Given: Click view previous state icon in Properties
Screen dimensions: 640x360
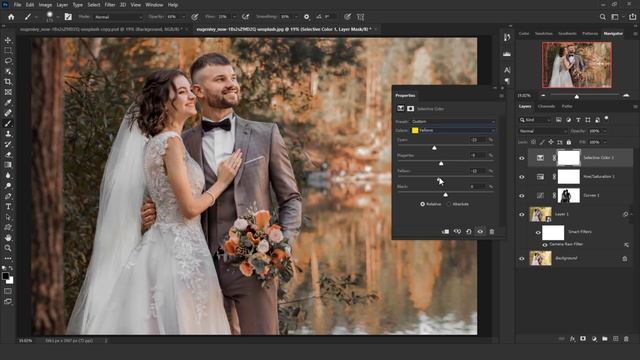Looking at the screenshot, I should [x=457, y=231].
